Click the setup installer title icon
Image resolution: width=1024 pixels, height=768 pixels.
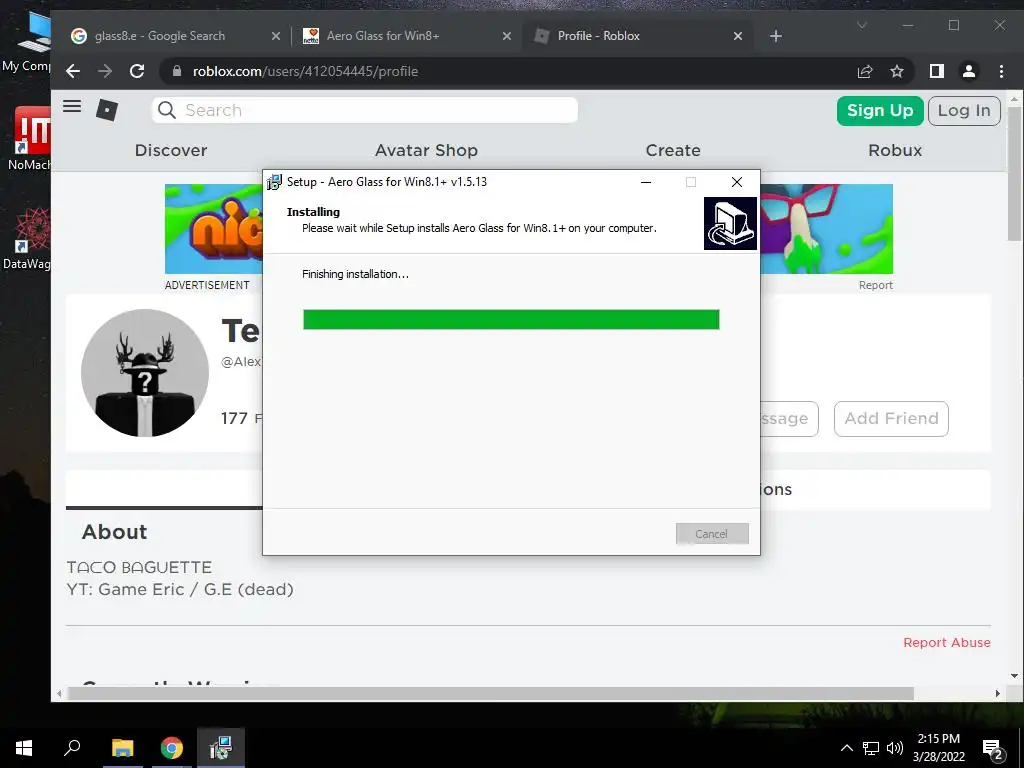click(274, 182)
